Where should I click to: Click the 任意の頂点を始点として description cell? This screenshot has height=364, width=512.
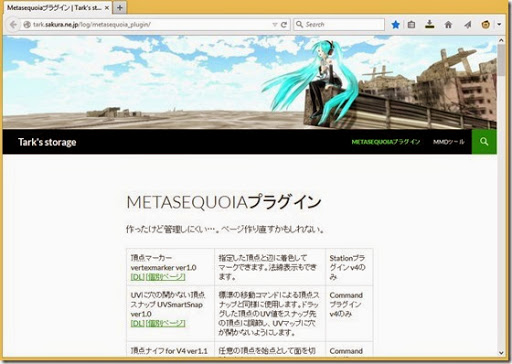pyautogui.click(x=270, y=350)
